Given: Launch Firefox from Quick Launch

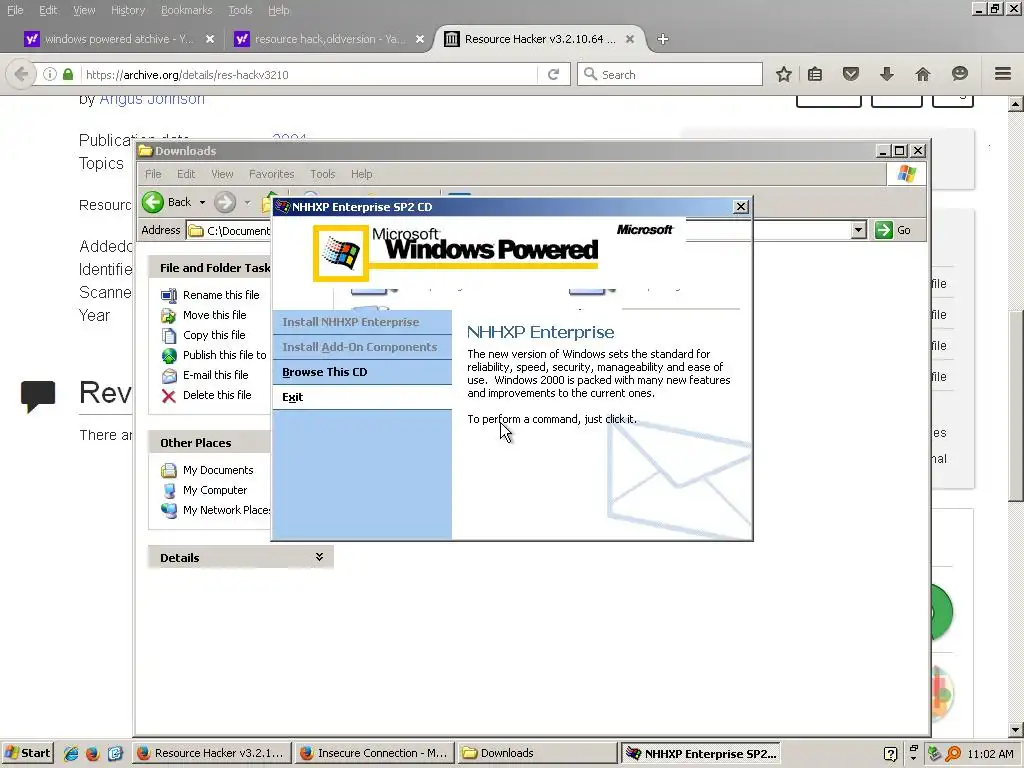Looking at the screenshot, I should (93, 754).
